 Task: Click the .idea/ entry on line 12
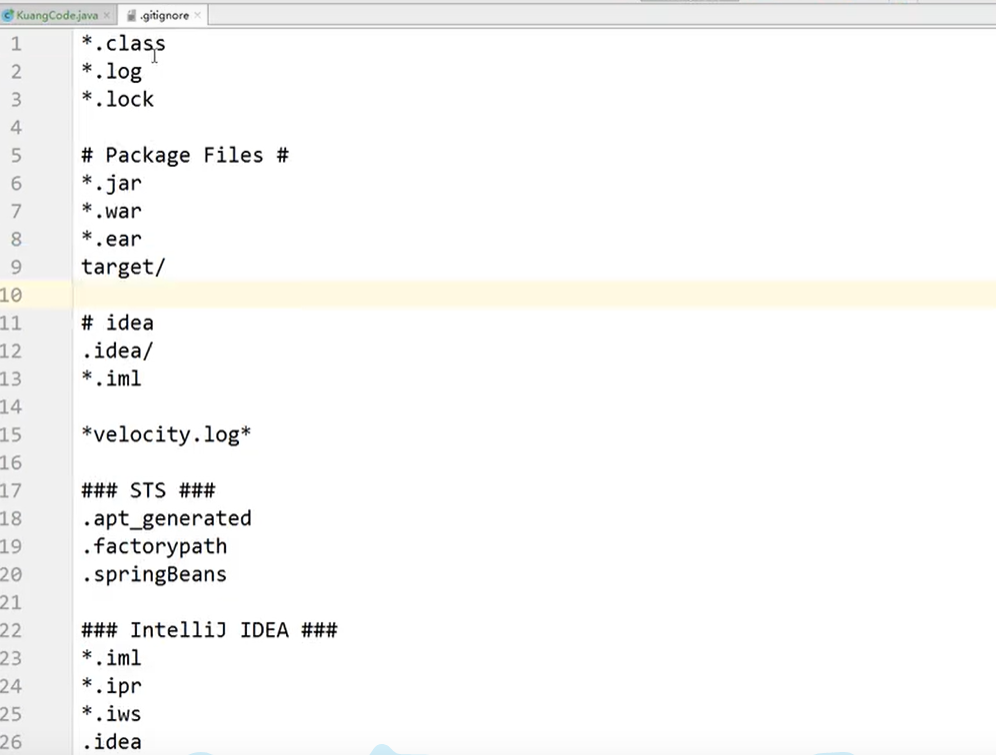pyautogui.click(x=118, y=351)
